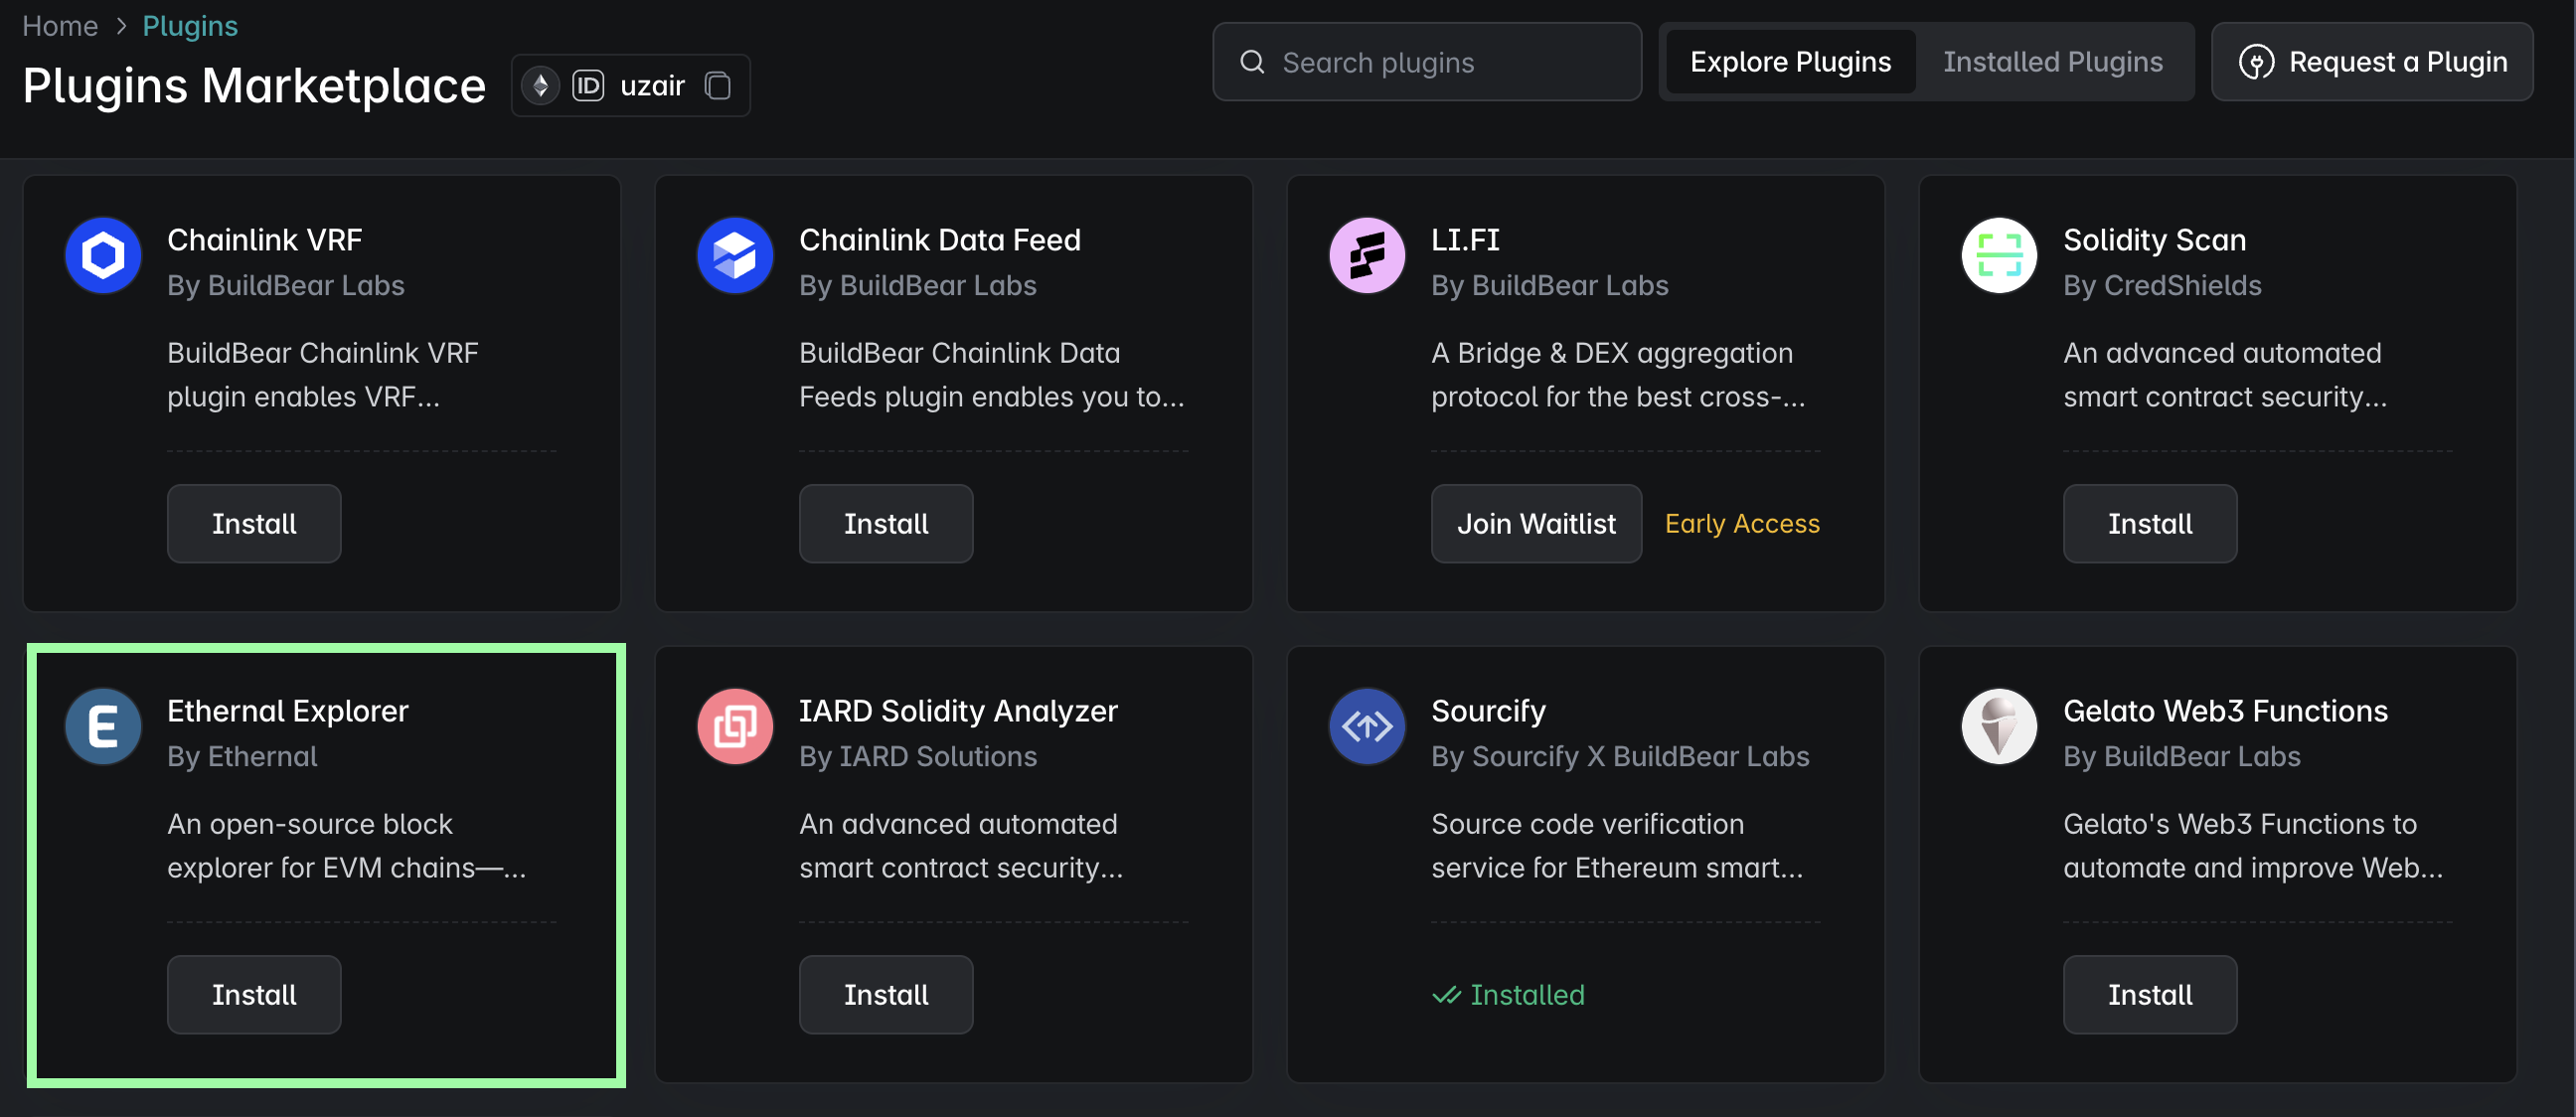Open Gelato Web3 Functions title
This screenshot has height=1117, width=2576.
tap(2225, 711)
